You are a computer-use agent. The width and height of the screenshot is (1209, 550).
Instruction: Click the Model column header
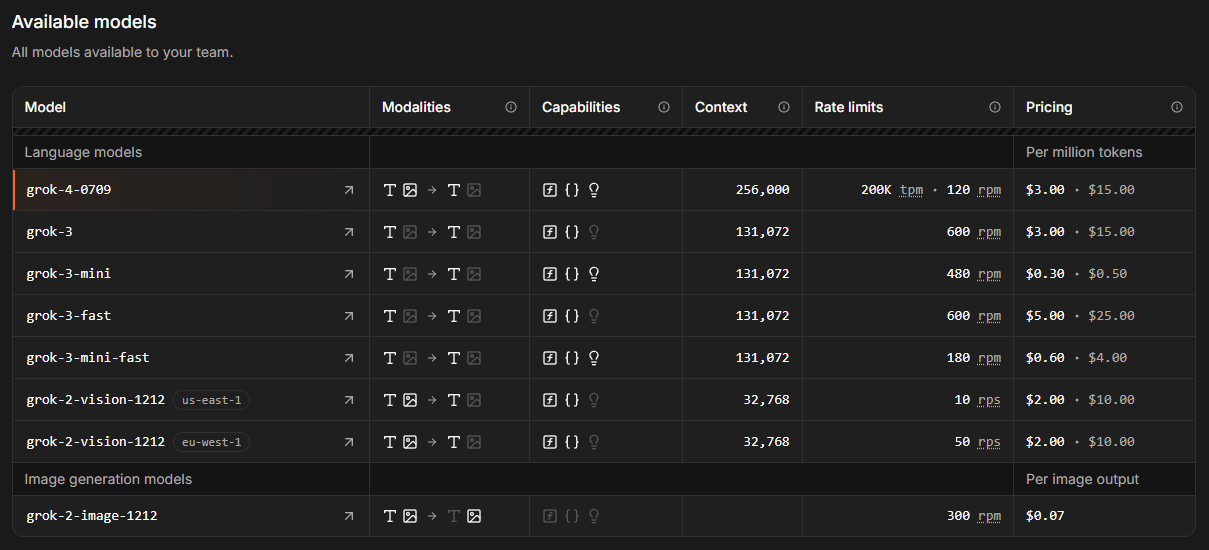(x=45, y=107)
